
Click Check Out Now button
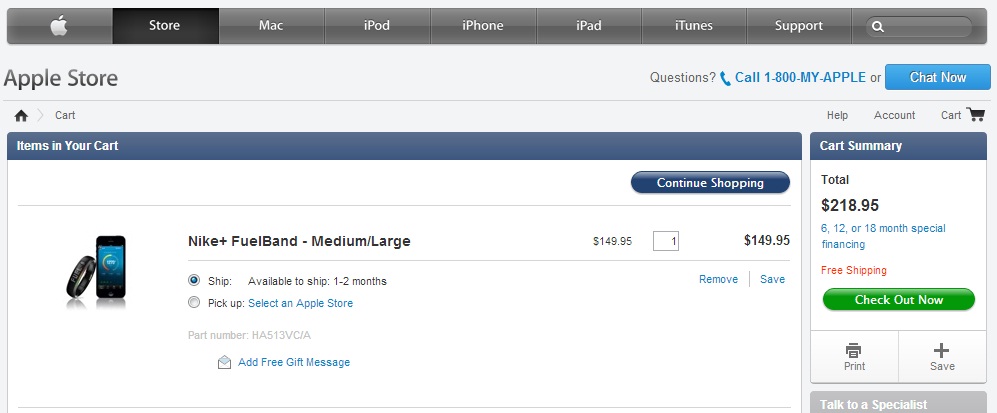[x=898, y=300]
